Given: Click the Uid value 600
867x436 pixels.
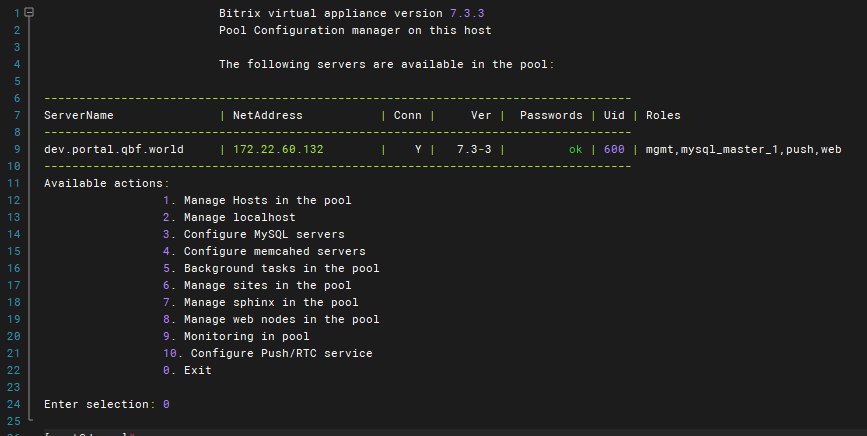Looking at the screenshot, I should 614,149.
